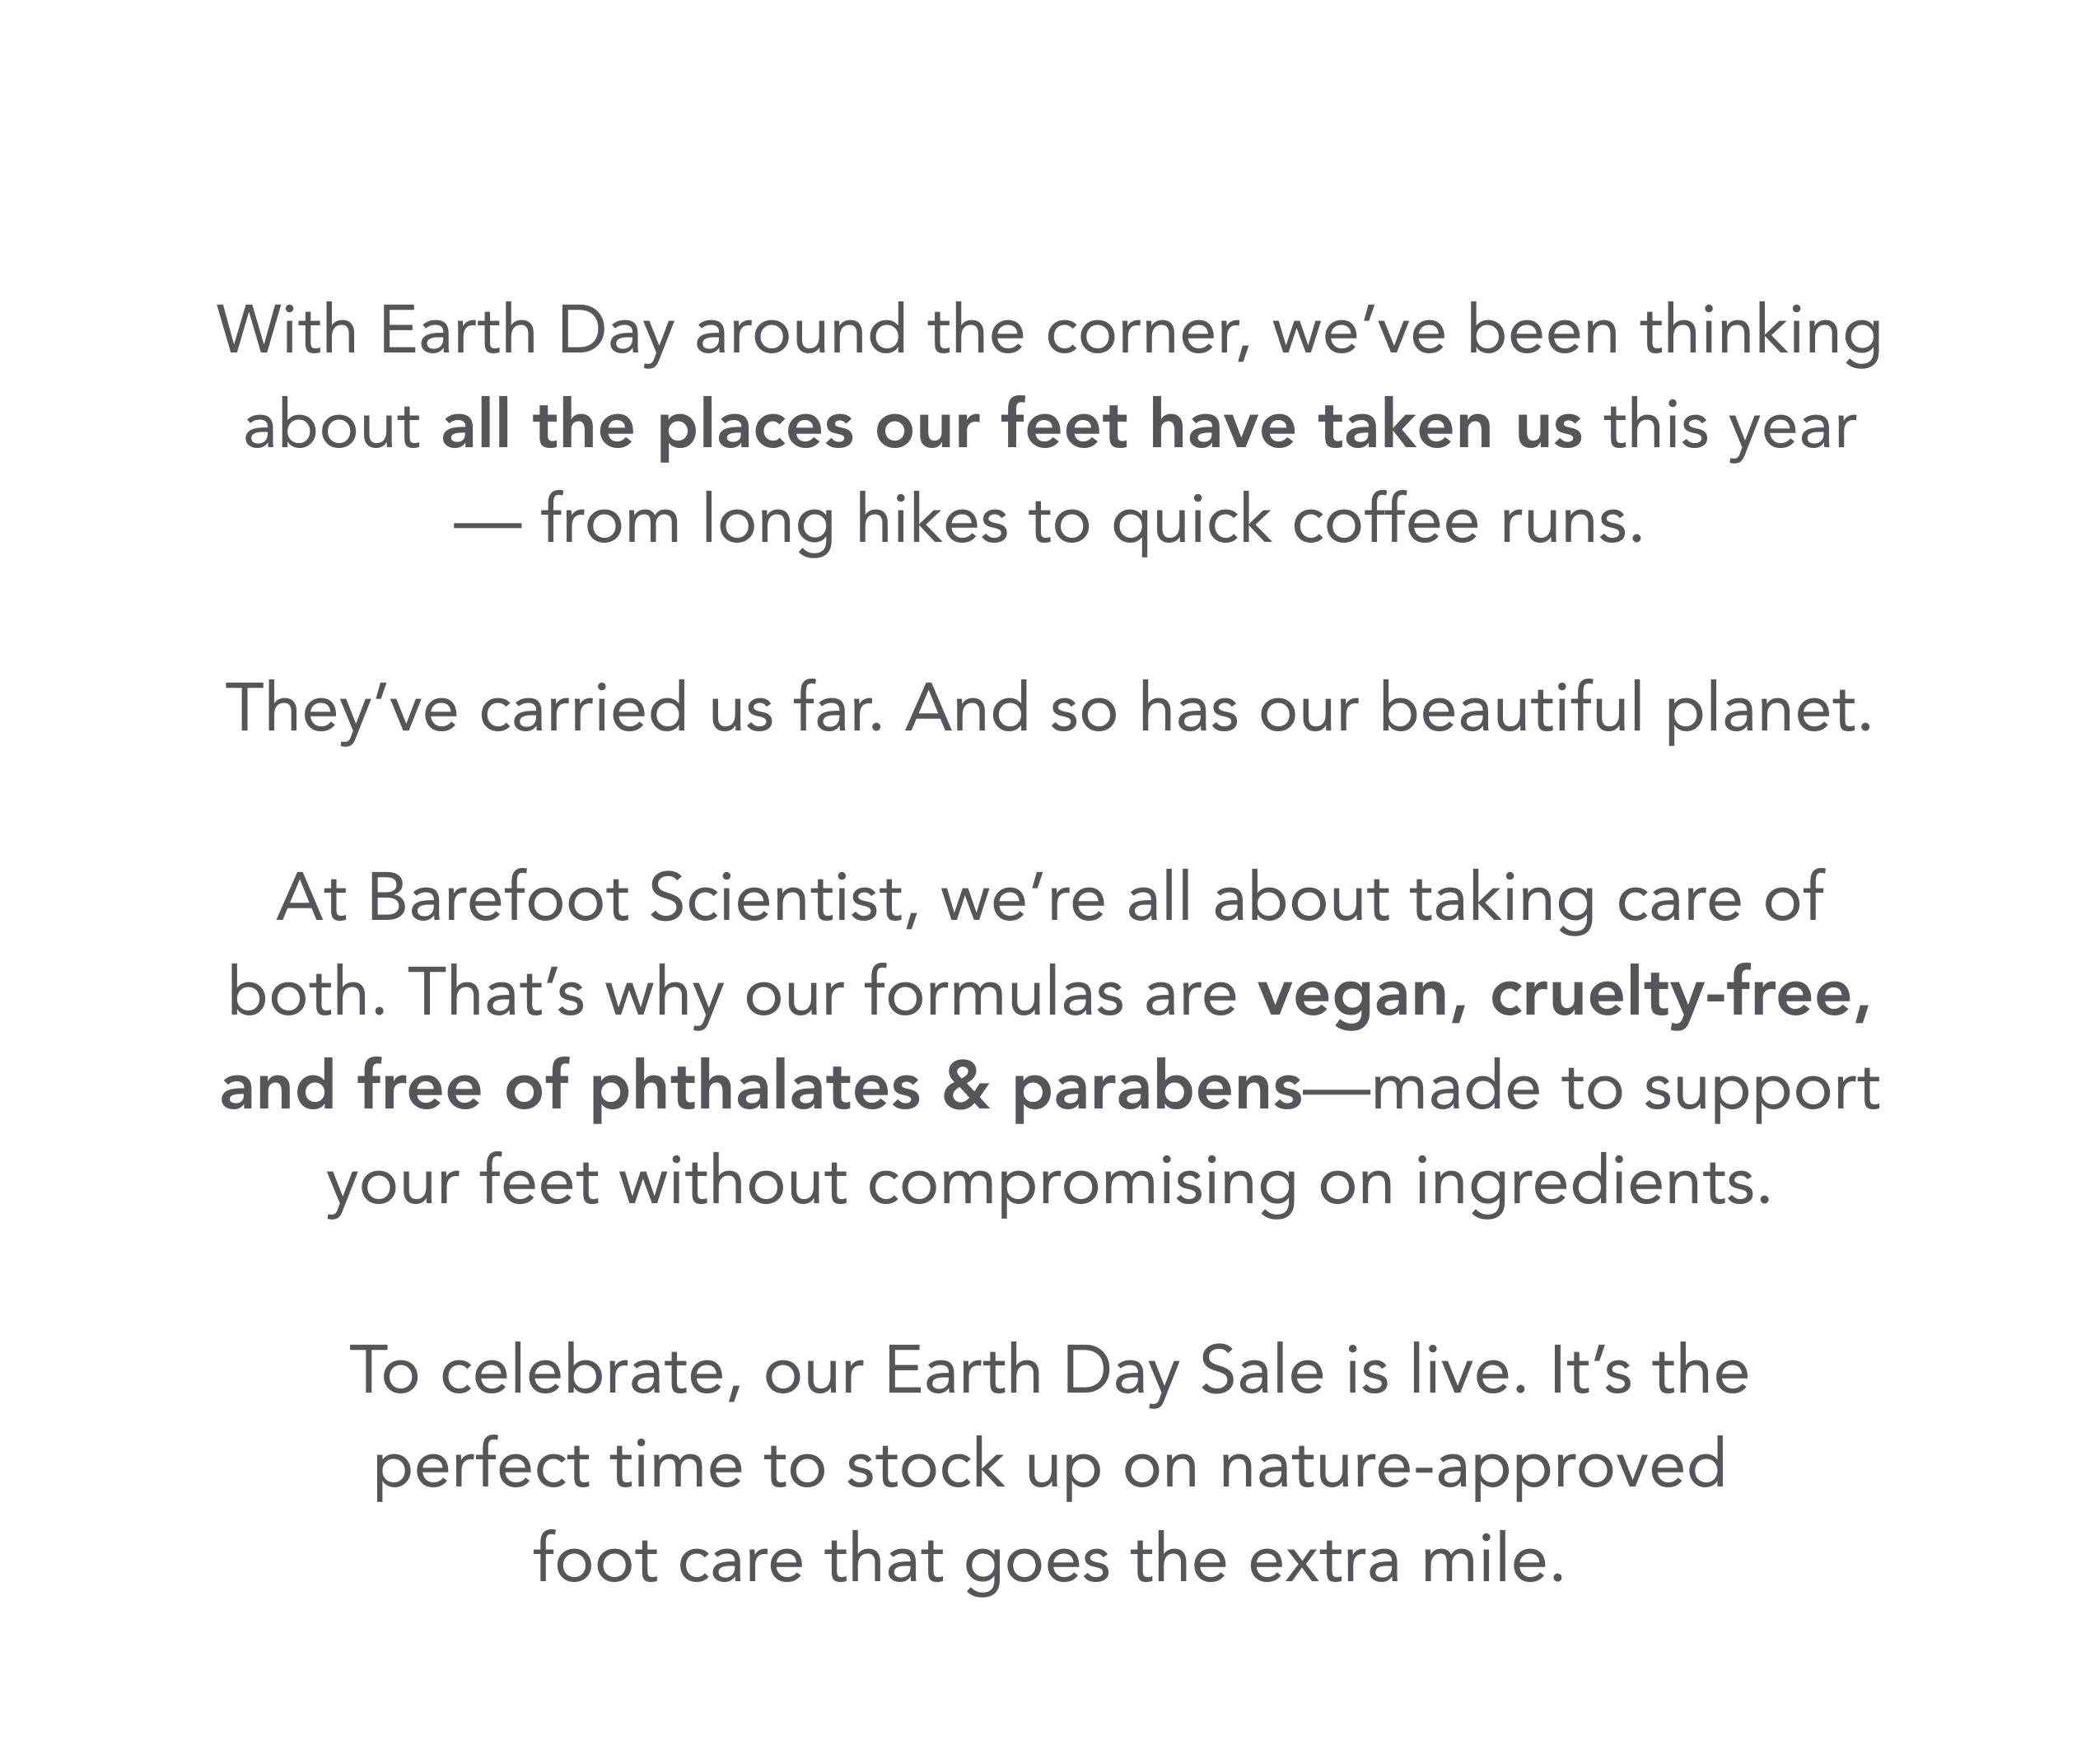Click the phrase "quick coffee runs."
The width and height of the screenshot is (2100, 1750).
[1378, 521]
